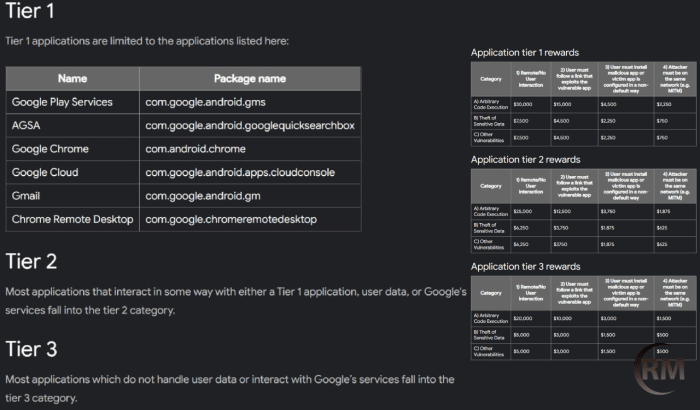Select the "Google Cloud" name cell
This screenshot has width=700, height=410.
pyautogui.click(x=72, y=172)
